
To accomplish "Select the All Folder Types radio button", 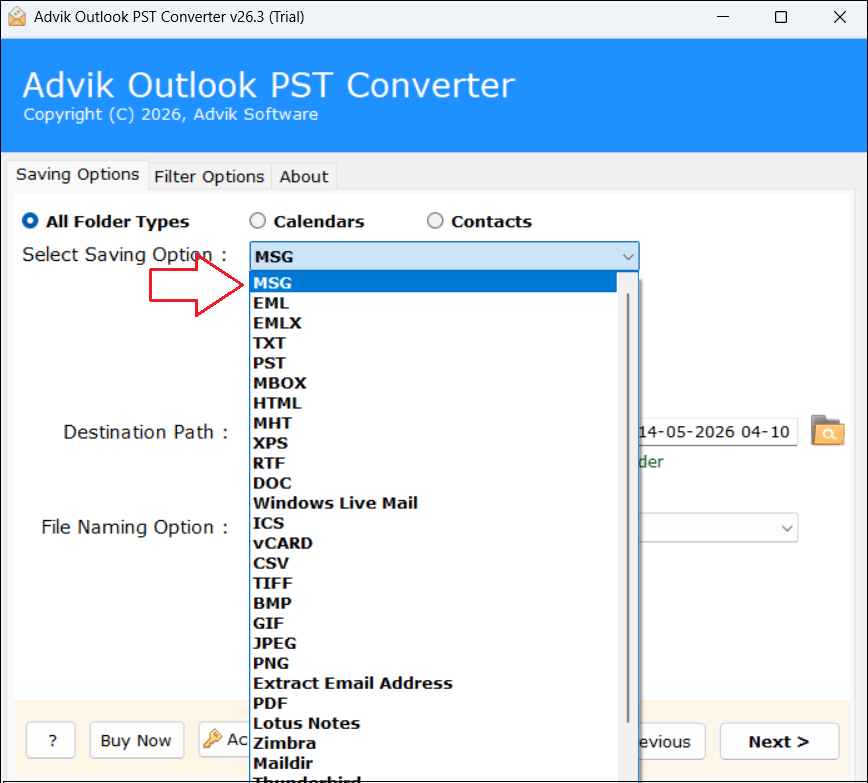I will click(x=30, y=221).
